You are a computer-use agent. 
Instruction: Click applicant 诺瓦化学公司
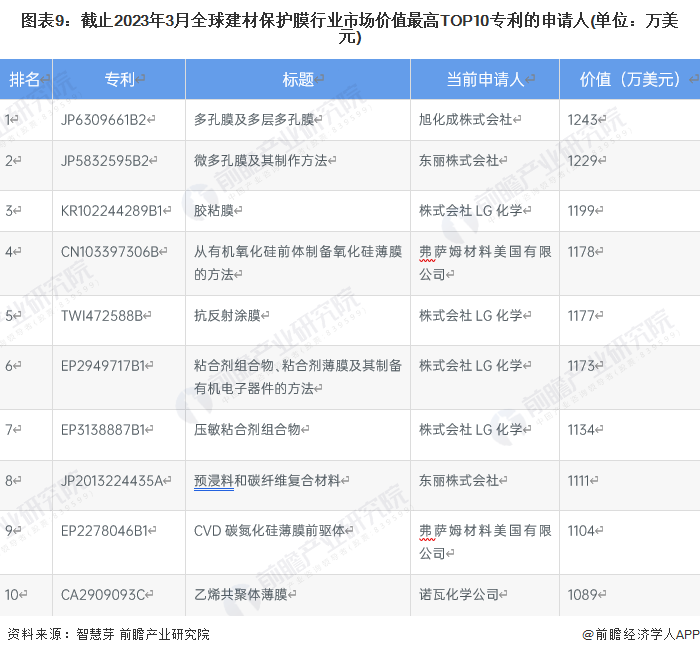click(x=459, y=594)
